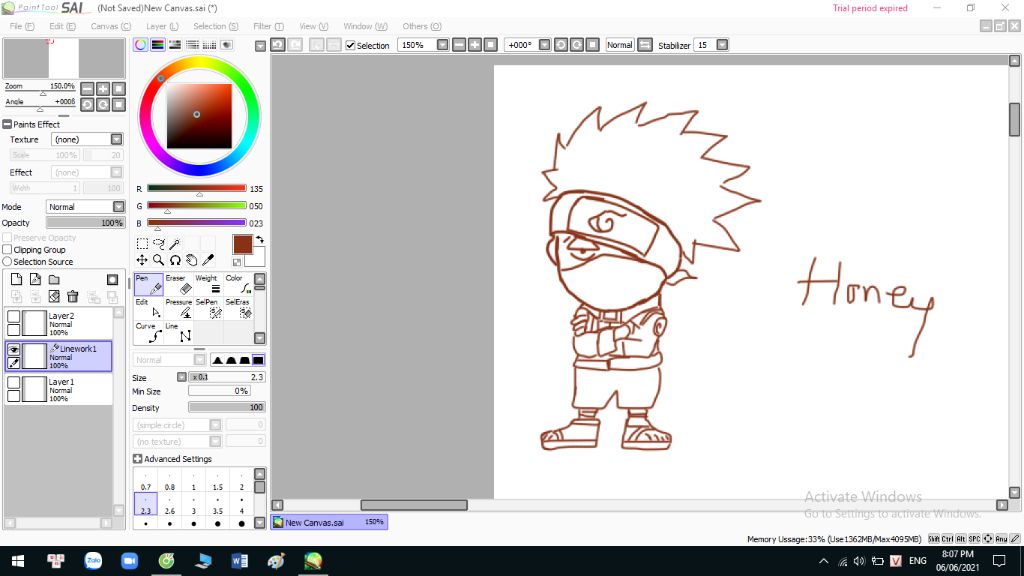Select brush size preset 3.5
Viewport: 1024px width, 576px height.
coord(217,505)
